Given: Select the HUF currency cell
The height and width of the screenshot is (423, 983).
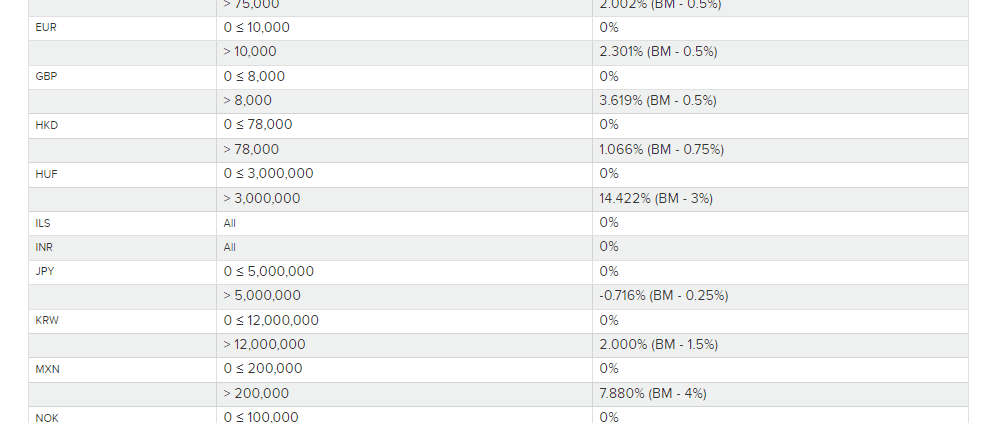Looking at the screenshot, I should point(46,174).
